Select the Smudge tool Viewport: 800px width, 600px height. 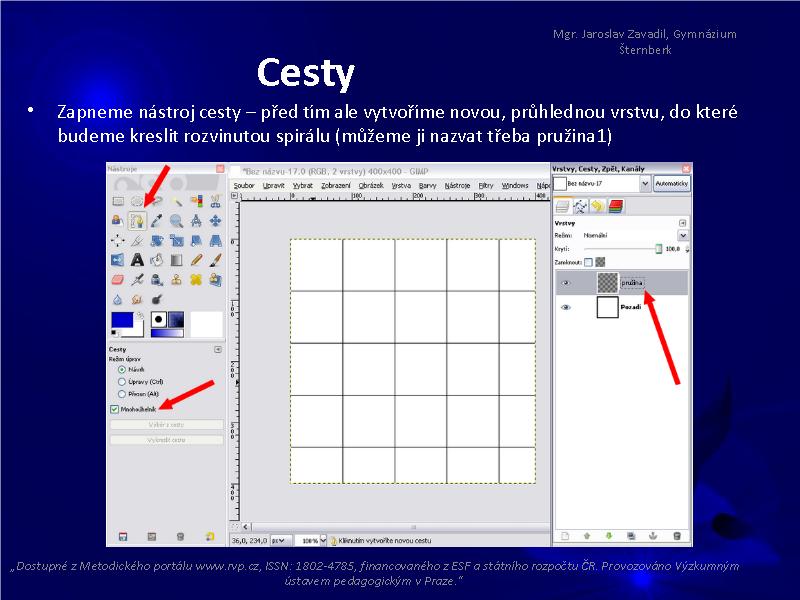click(x=137, y=299)
